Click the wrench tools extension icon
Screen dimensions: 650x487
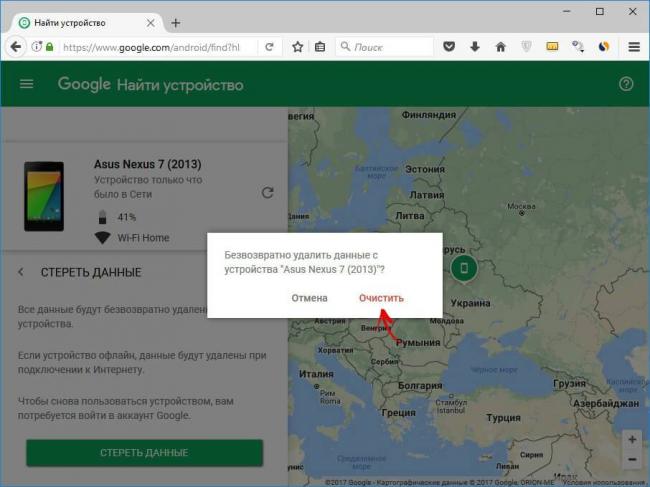point(578,46)
